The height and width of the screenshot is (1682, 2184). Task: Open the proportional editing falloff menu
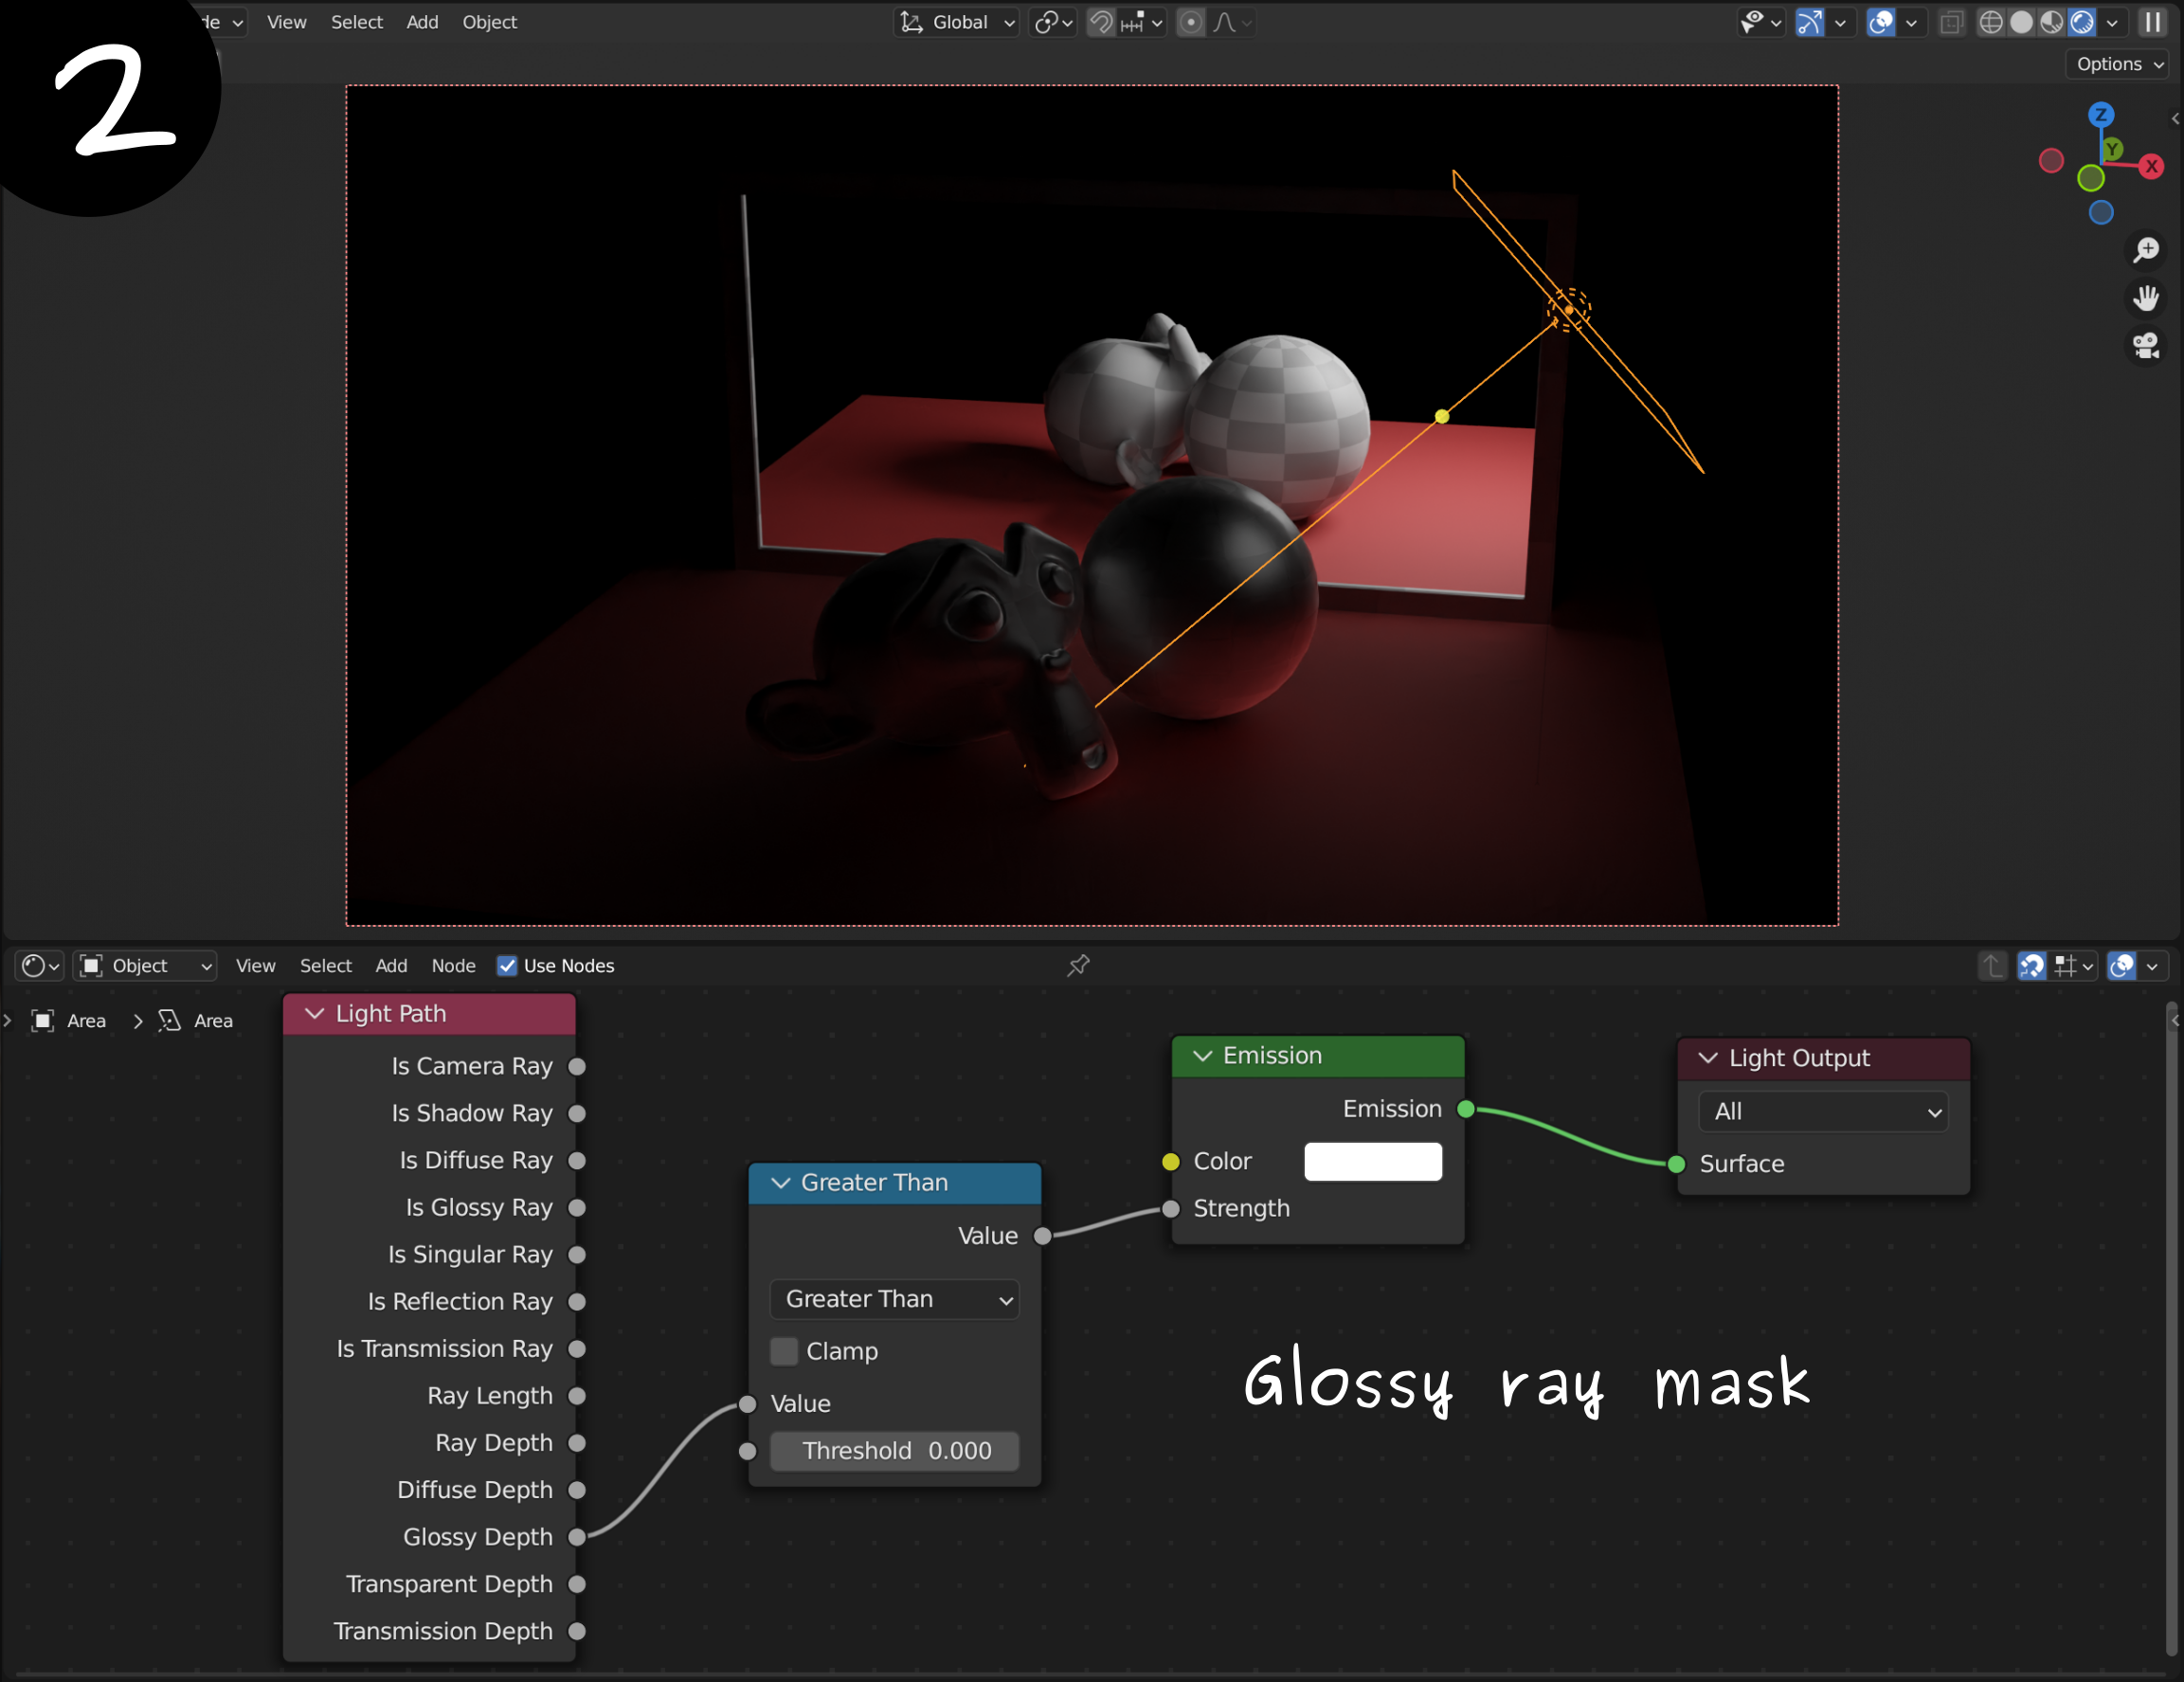pos(1232,22)
